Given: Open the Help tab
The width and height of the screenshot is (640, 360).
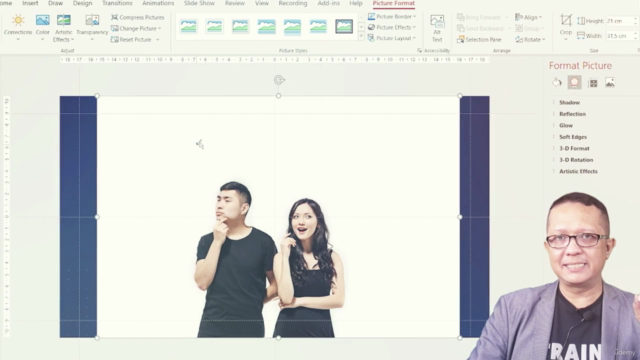Looking at the screenshot, I should point(356,3).
